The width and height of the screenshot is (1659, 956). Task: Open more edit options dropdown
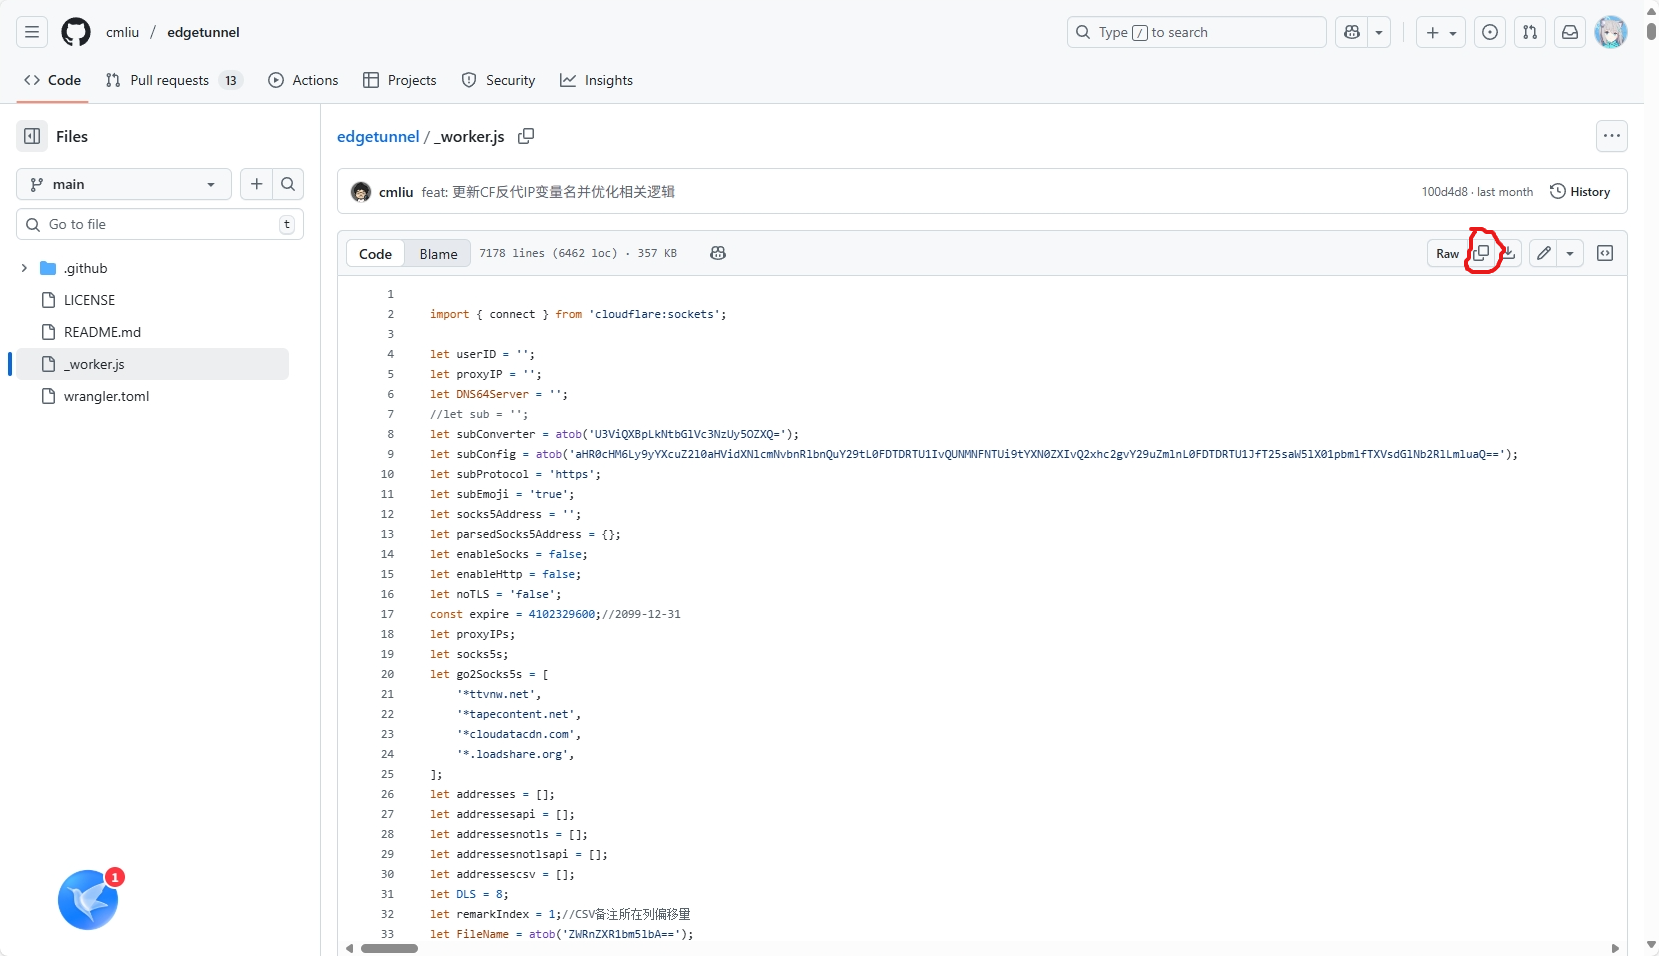(x=1570, y=253)
